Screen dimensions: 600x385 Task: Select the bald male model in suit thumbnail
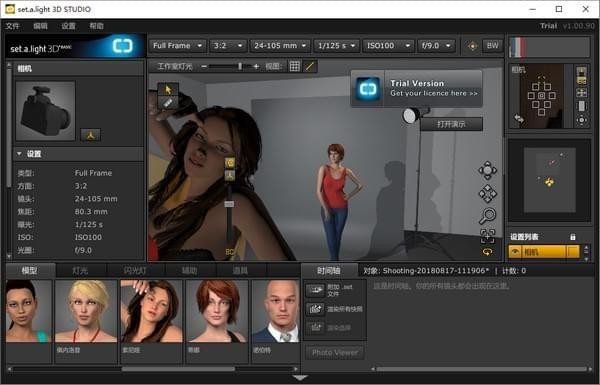tap(276, 311)
